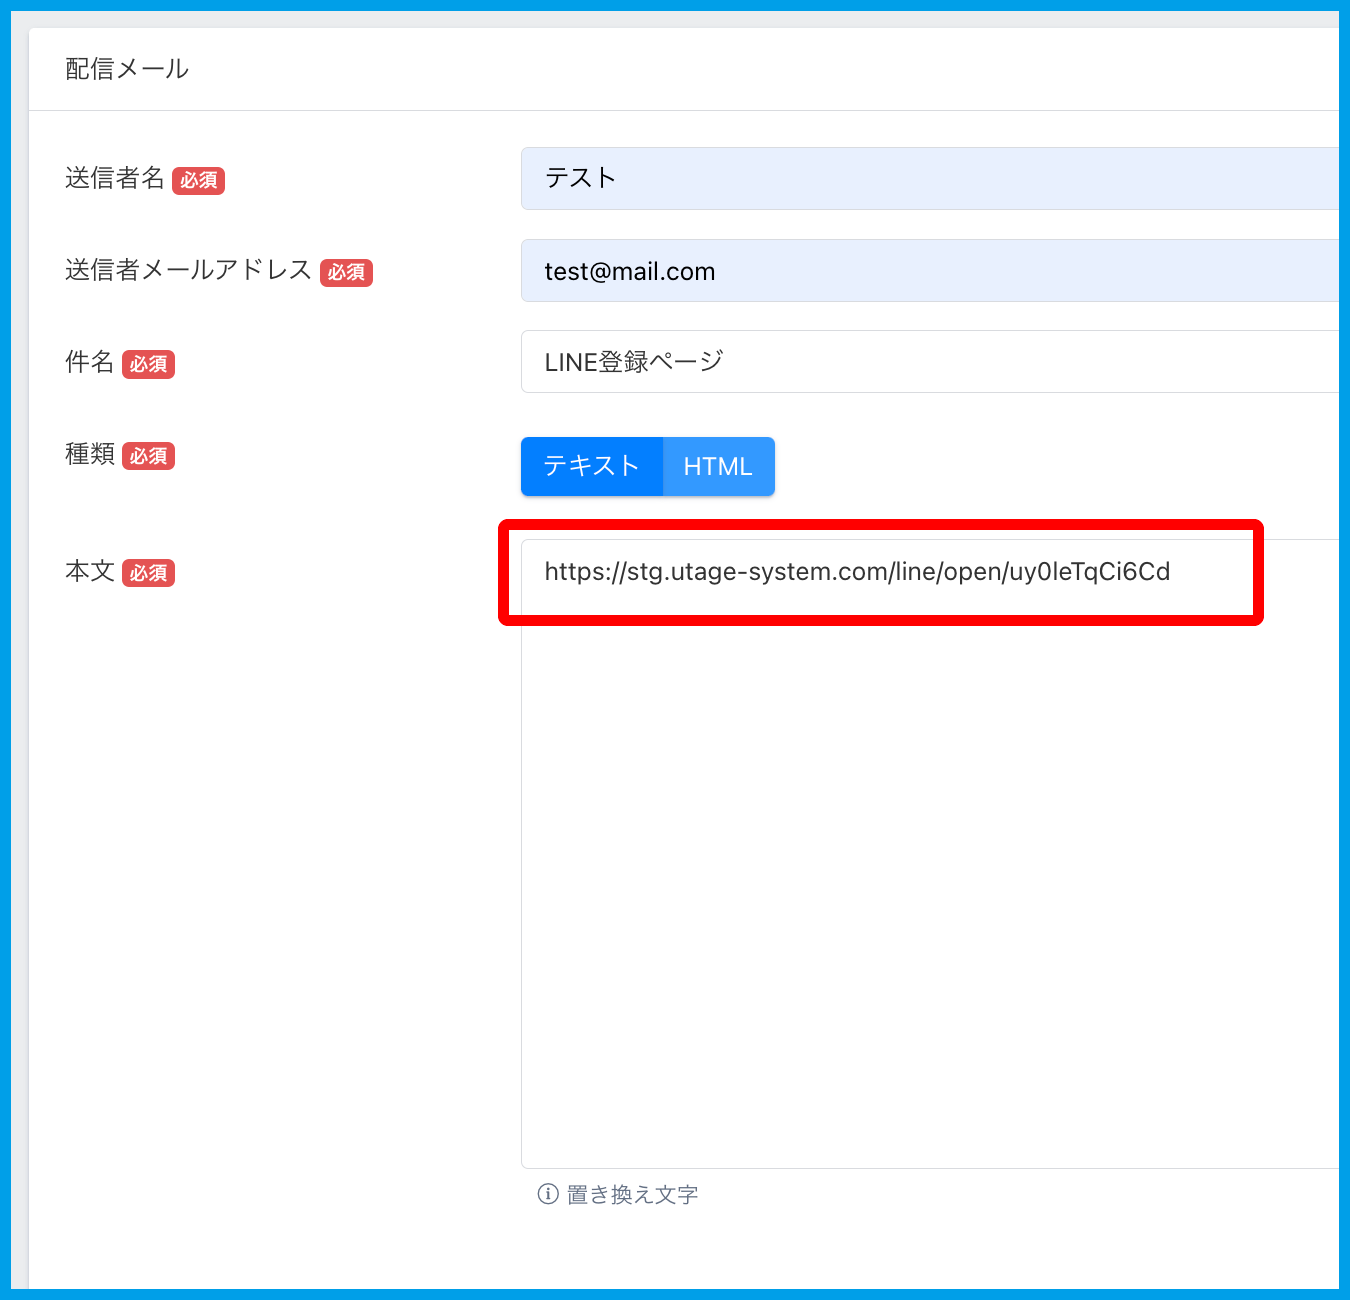
Task: Click the 件名 label text
Action: click(90, 362)
